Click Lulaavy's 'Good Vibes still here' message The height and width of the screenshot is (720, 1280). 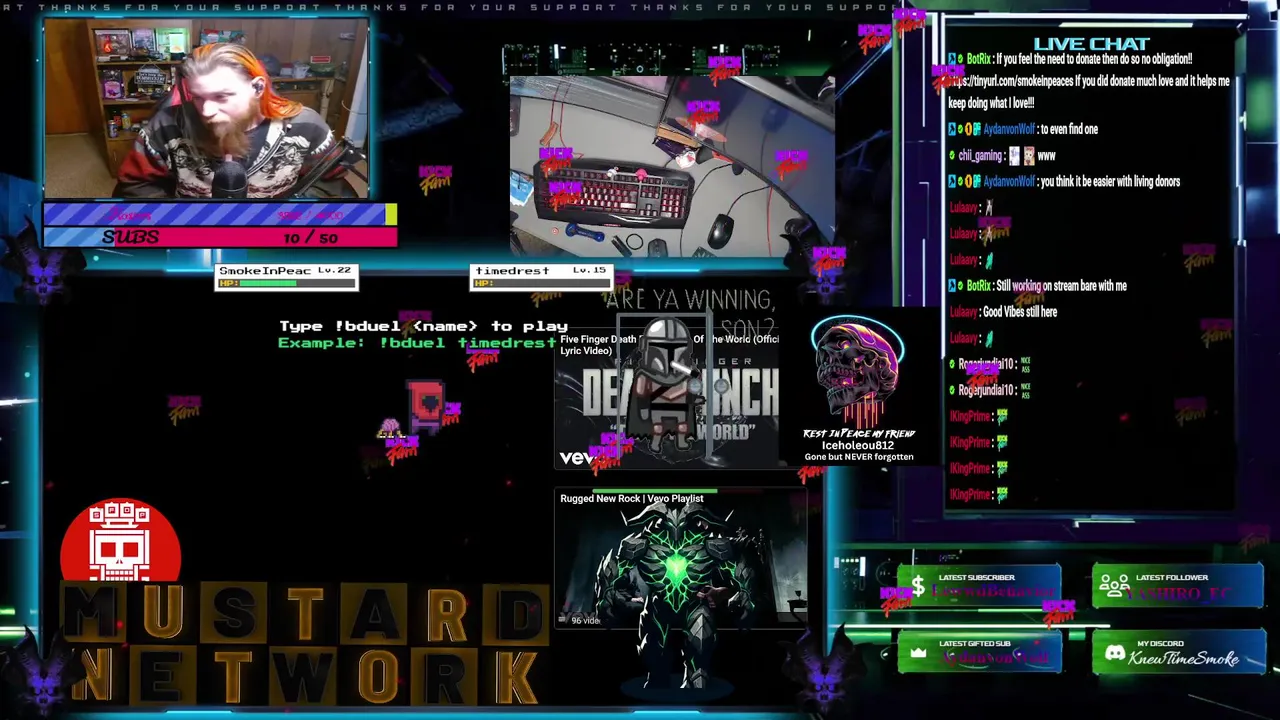click(x=1020, y=312)
